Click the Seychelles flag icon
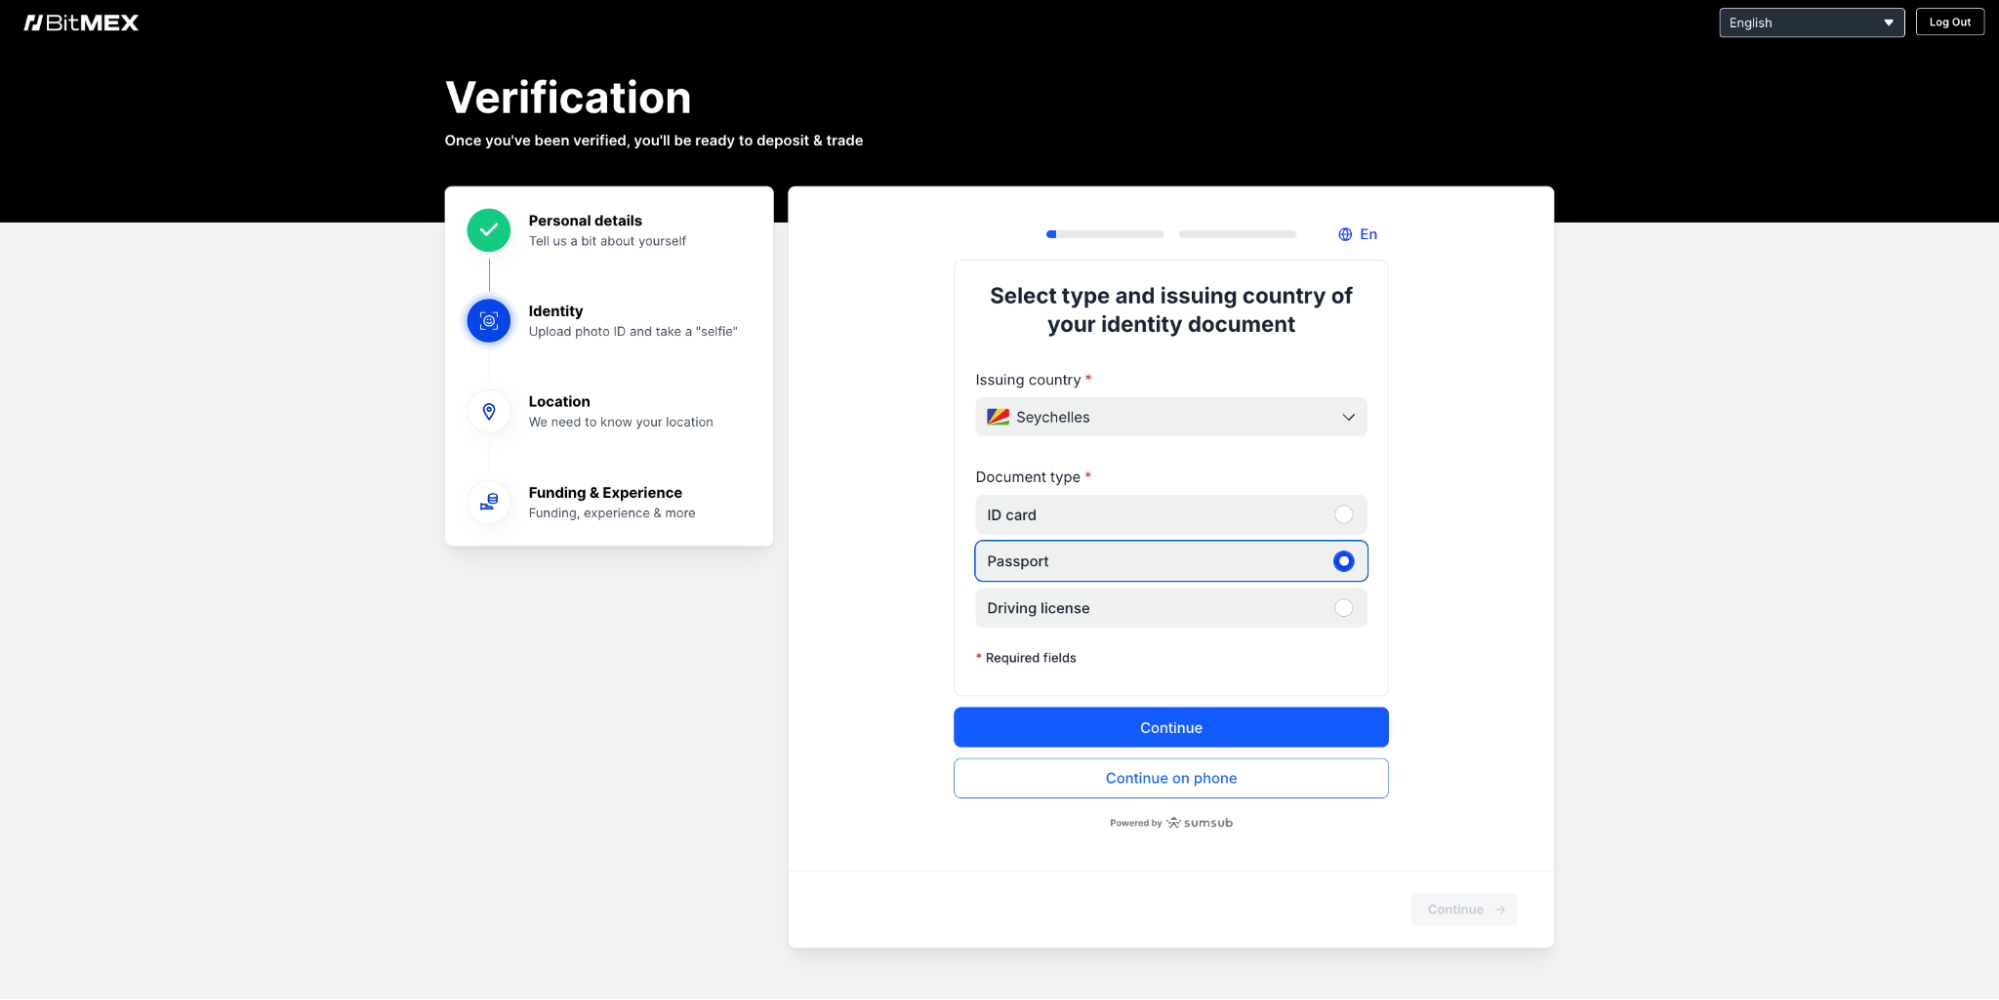This screenshot has width=1999, height=1000. point(998,417)
